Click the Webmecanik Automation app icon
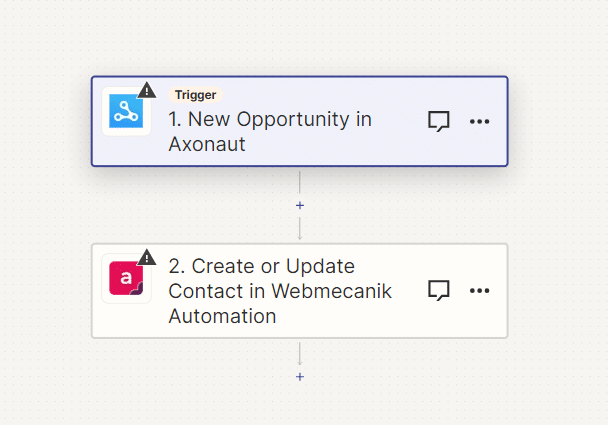This screenshot has height=425, width=608. point(126,279)
